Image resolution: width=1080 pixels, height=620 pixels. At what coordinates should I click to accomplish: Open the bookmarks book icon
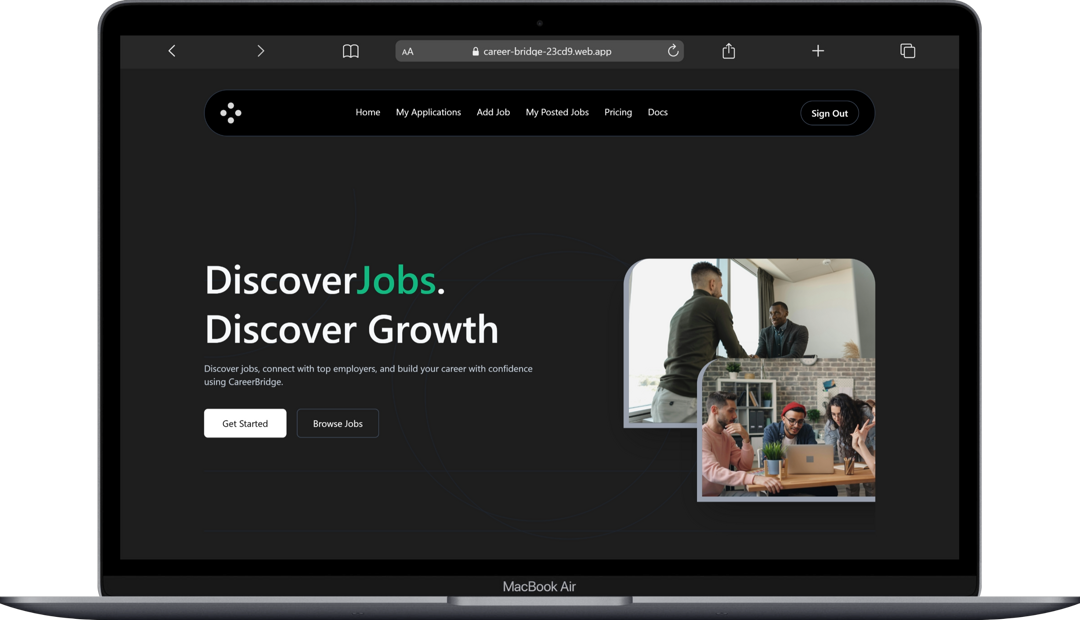click(350, 51)
